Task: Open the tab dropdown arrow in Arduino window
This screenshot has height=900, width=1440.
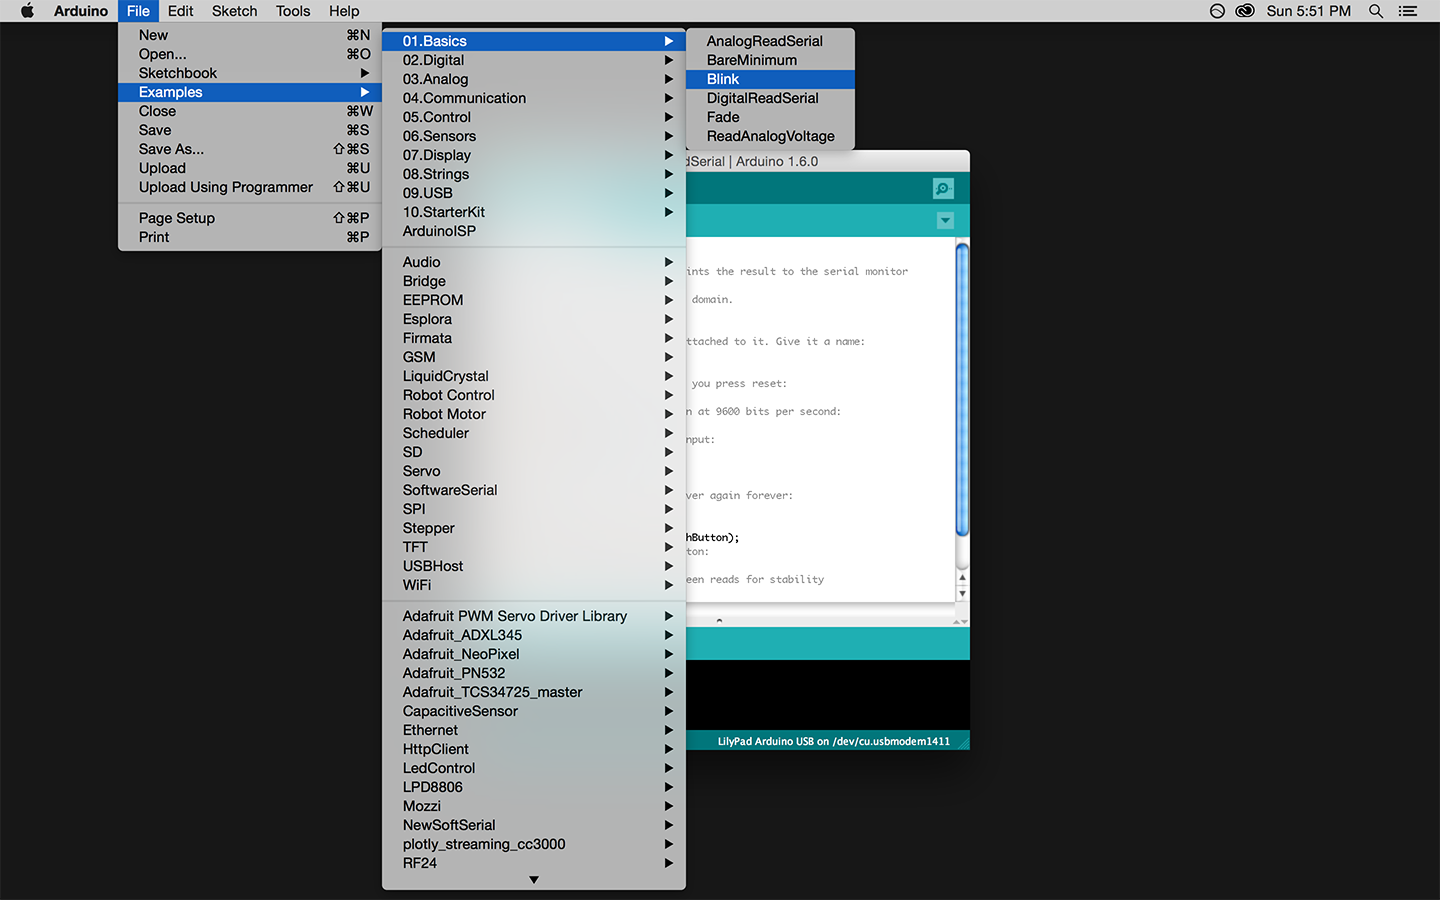Action: (x=945, y=220)
